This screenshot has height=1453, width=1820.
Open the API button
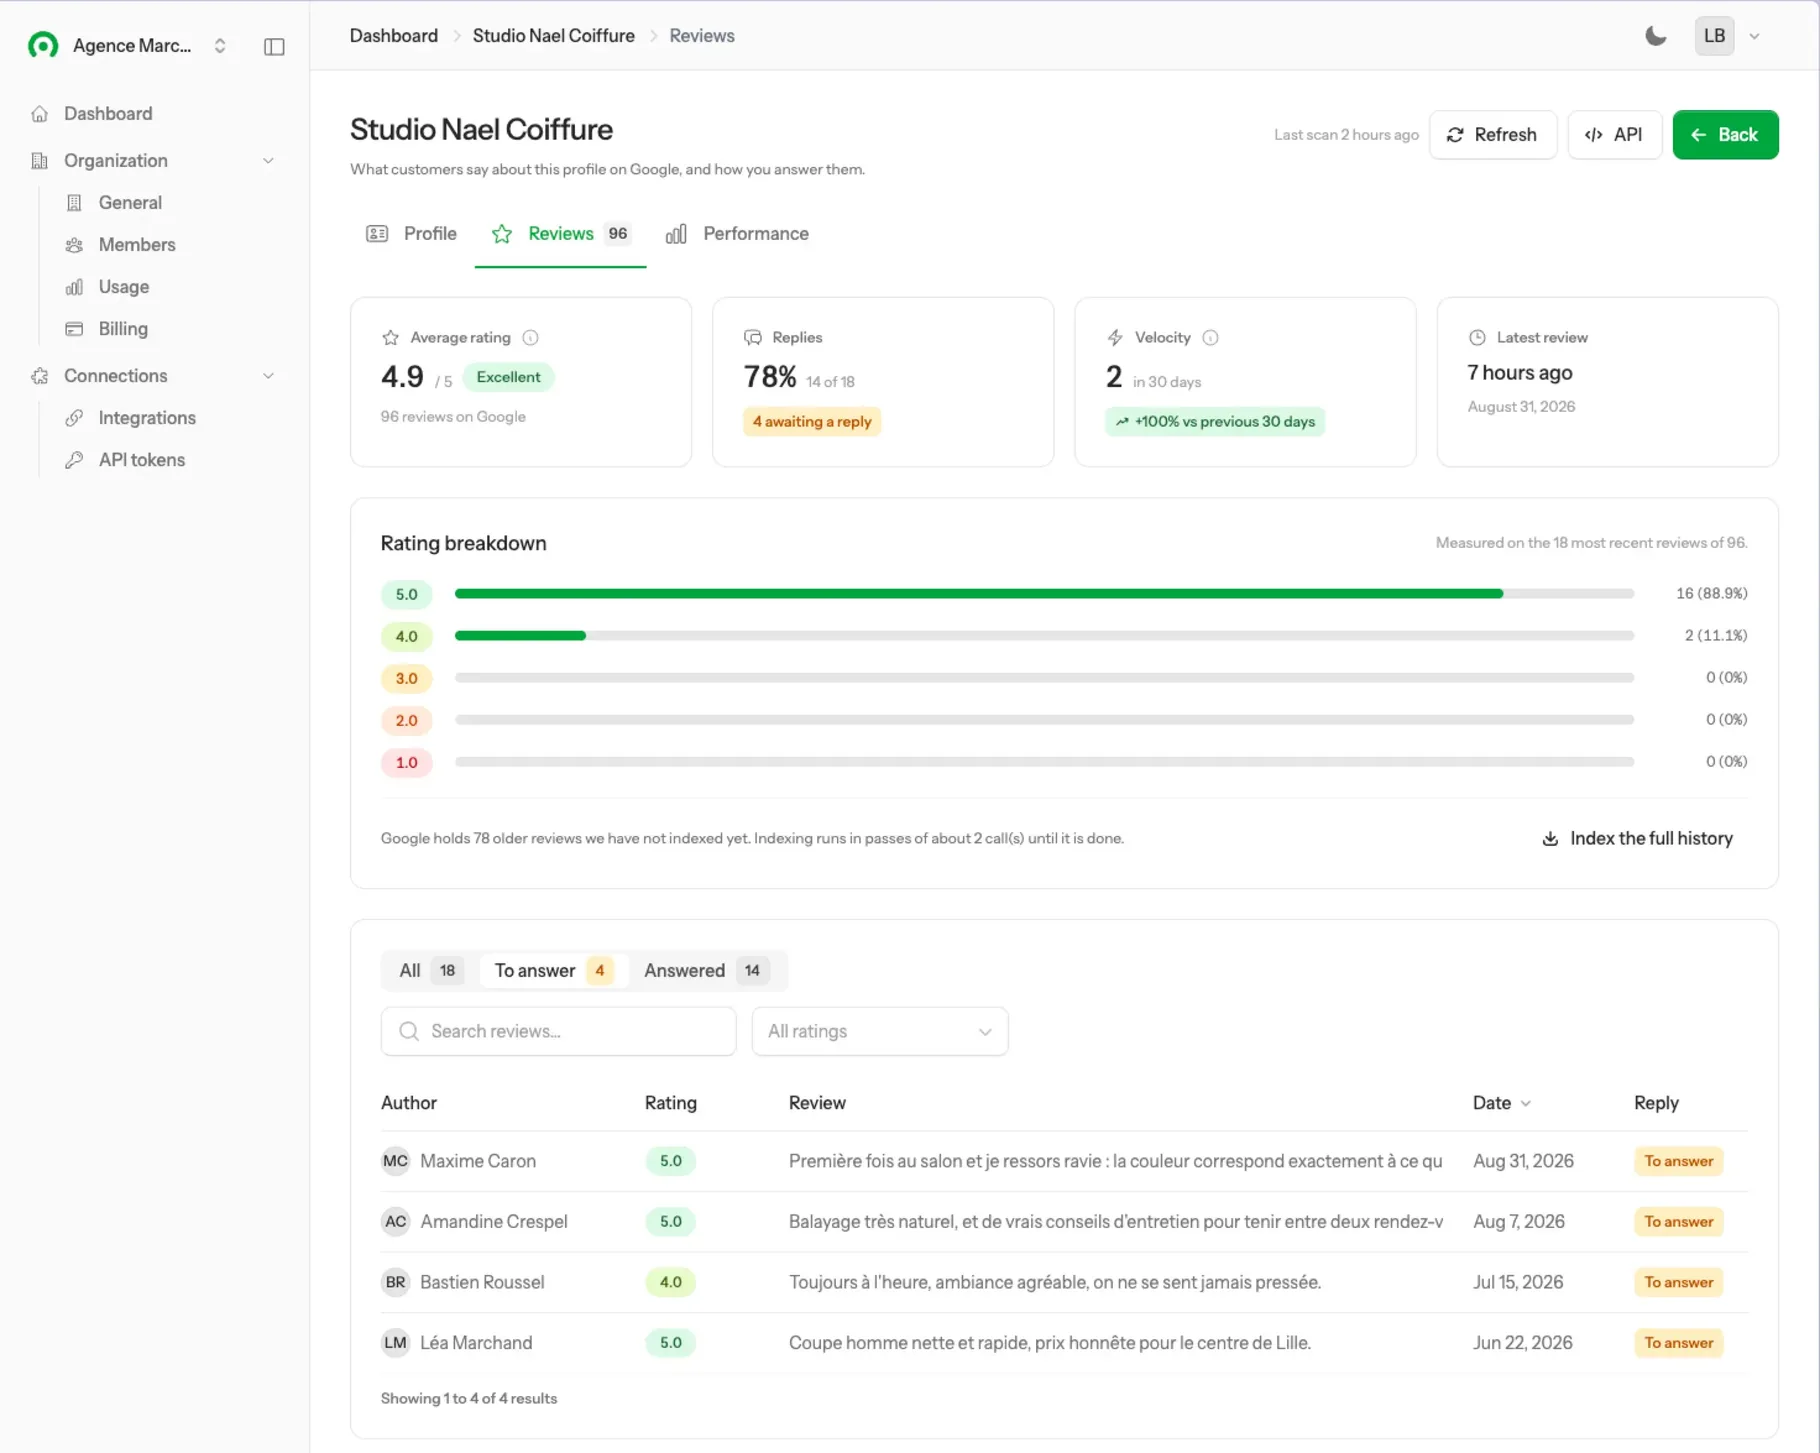1615,135
